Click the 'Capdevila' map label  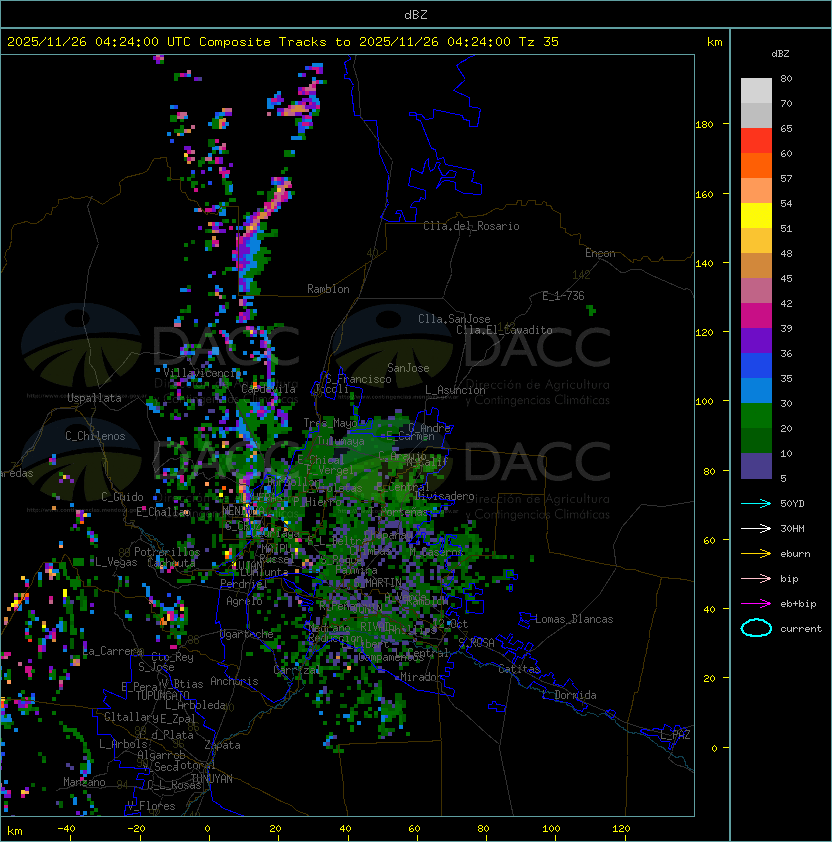pyautogui.click(x=268, y=389)
